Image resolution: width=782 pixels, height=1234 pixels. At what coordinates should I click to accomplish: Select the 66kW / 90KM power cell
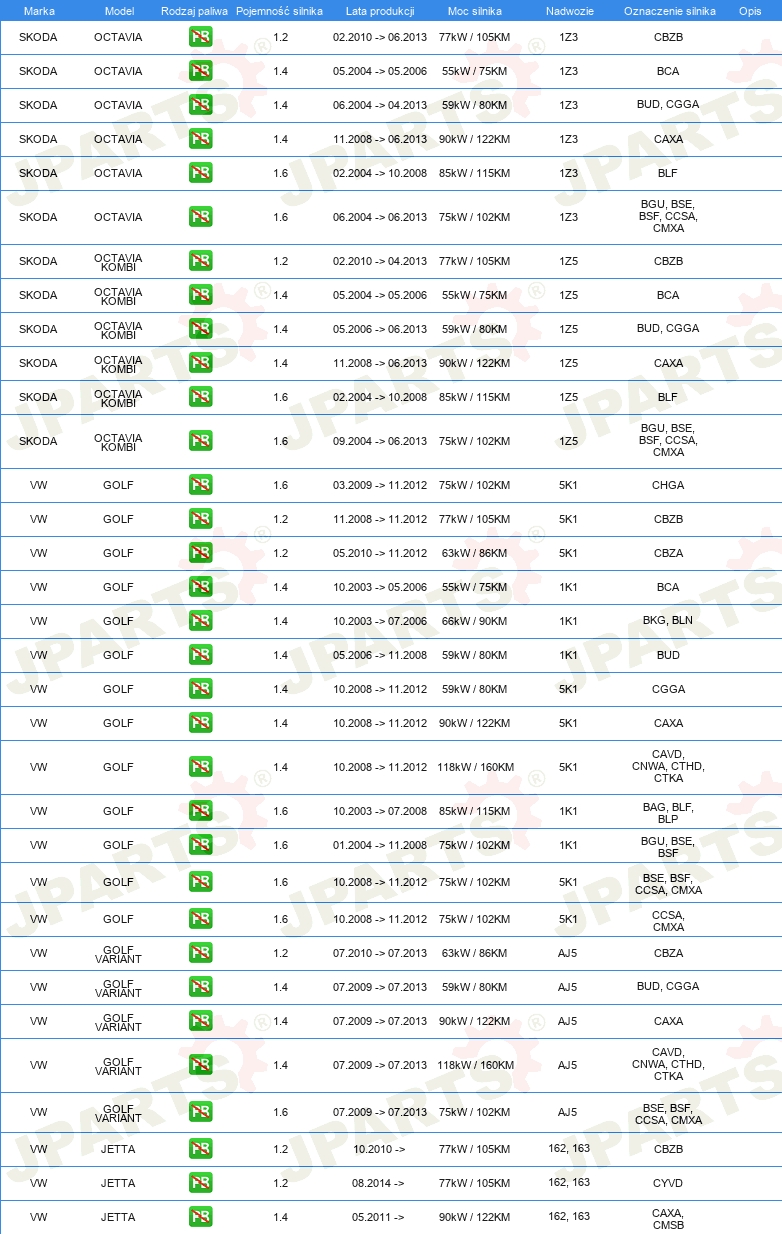474,621
